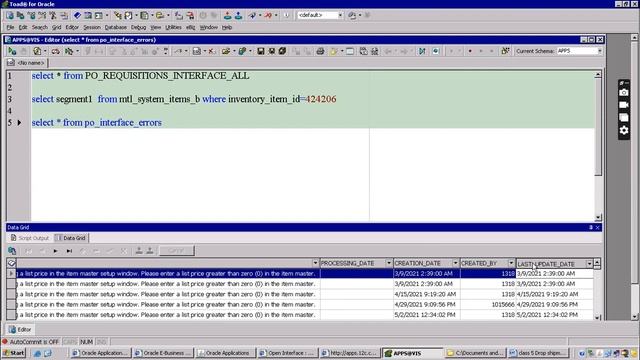Open the Session menu
Viewport: 640px width, 360px height.
click(x=92, y=27)
